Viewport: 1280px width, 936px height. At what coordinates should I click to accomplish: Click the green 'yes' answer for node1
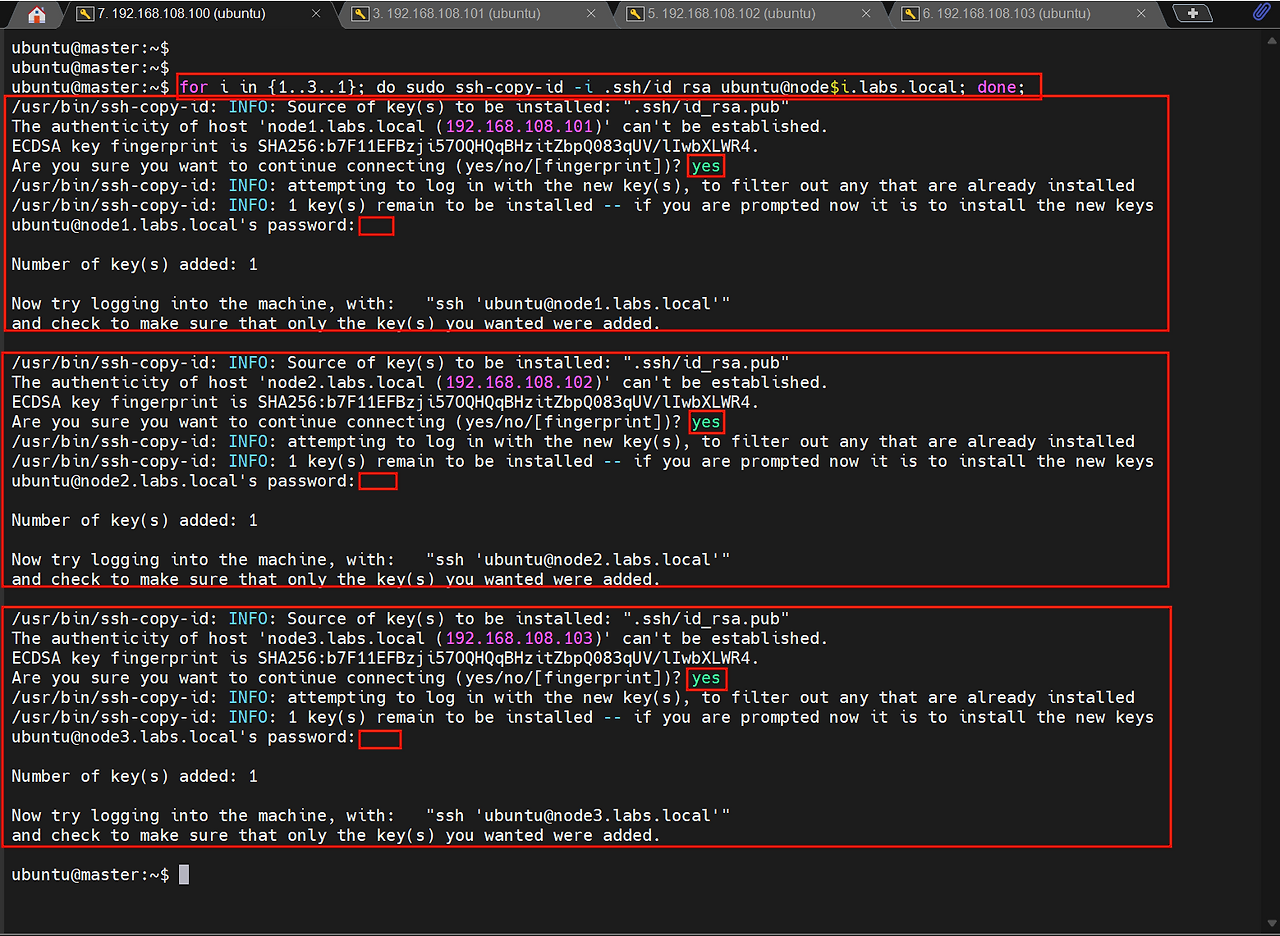click(706, 166)
